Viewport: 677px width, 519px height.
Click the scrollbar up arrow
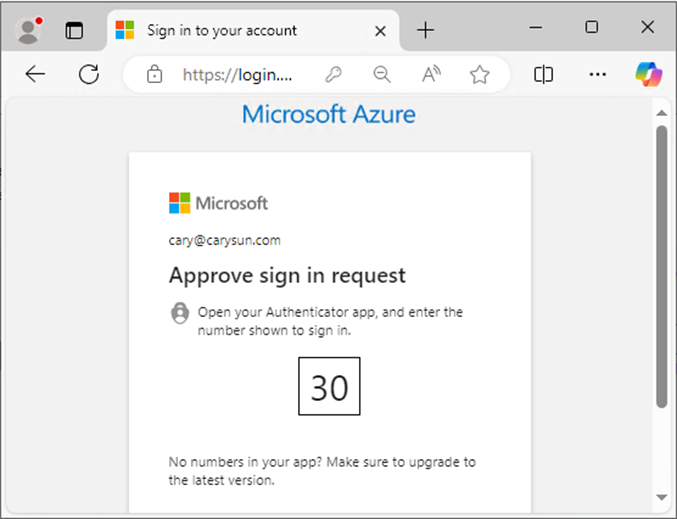(x=661, y=113)
